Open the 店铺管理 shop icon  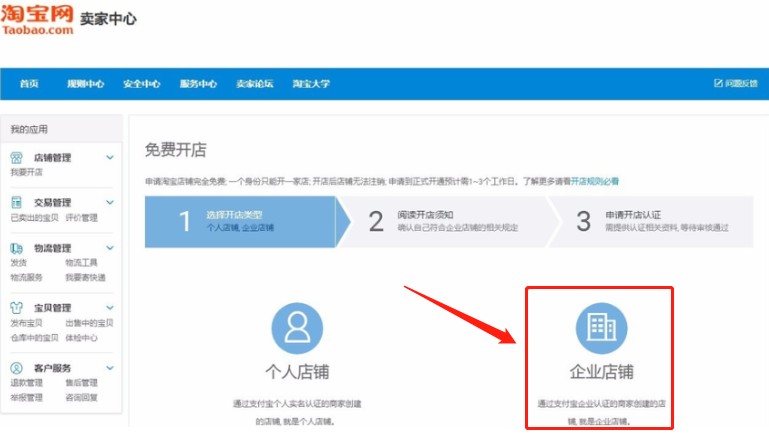(x=16, y=158)
